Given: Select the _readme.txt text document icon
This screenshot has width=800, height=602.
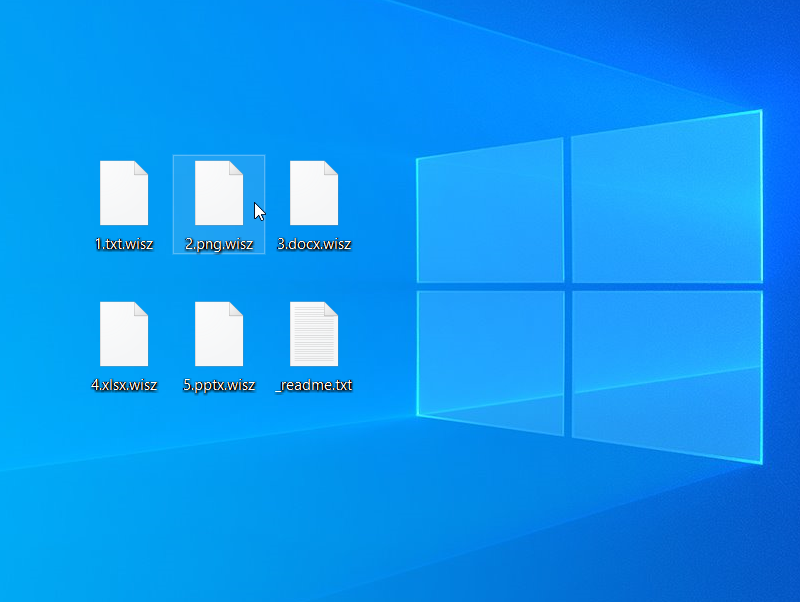Looking at the screenshot, I should tap(314, 334).
